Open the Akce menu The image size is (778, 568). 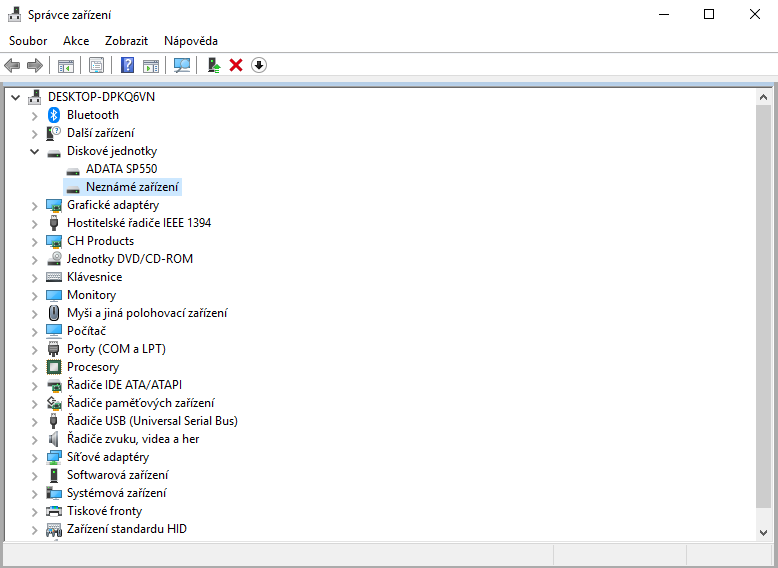(76, 41)
